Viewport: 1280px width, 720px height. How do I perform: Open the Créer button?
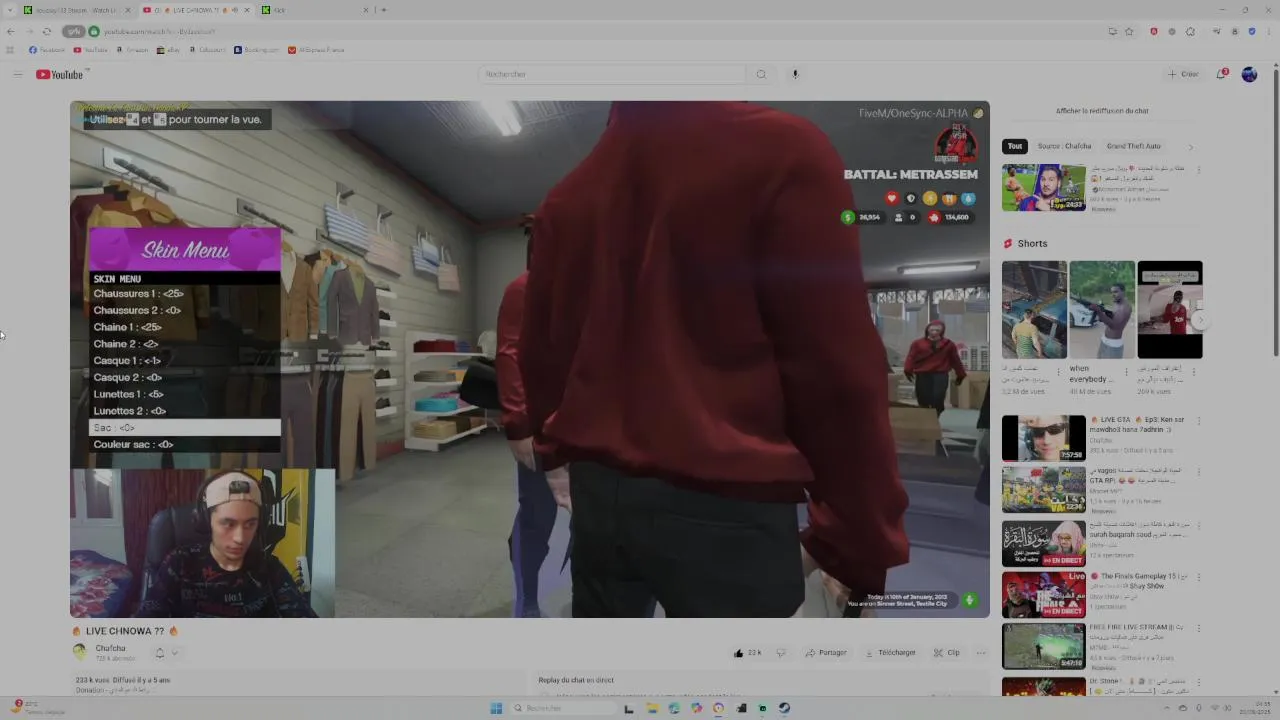click(1183, 74)
